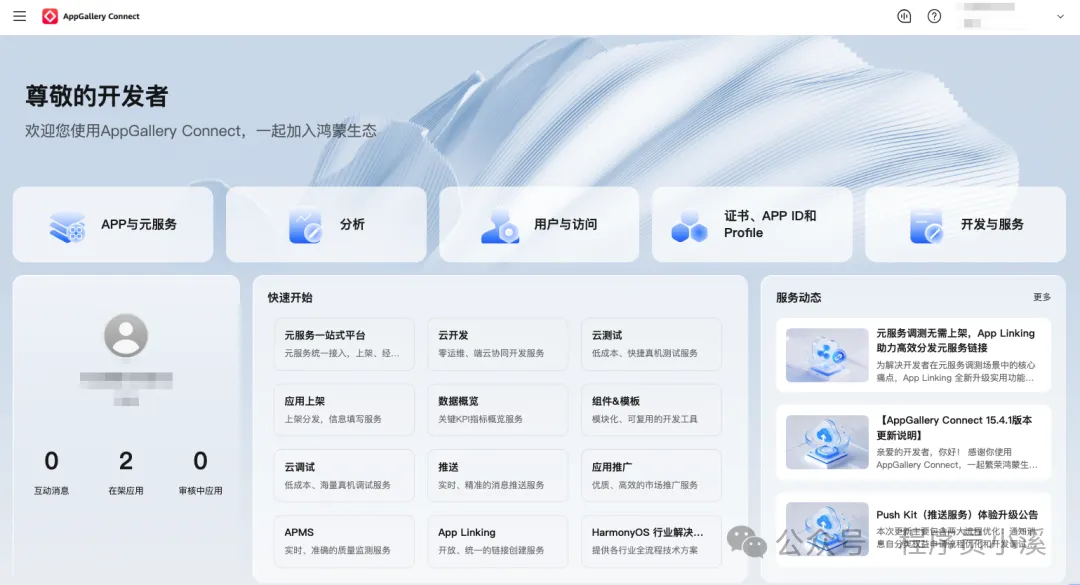Open 推送 message service

pos(497,475)
